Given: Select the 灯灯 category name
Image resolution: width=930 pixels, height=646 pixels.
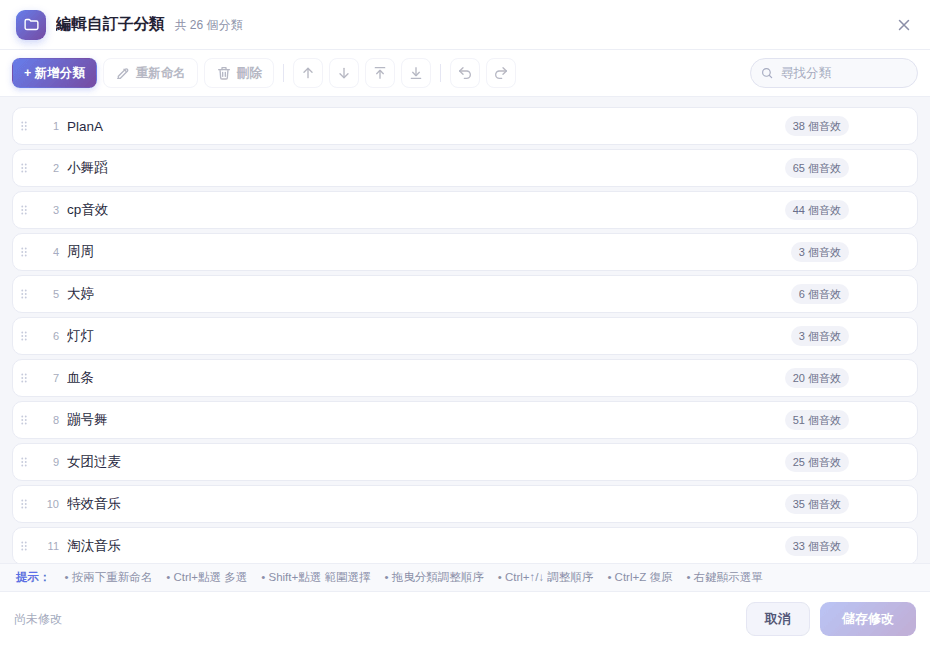Looking at the screenshot, I should coord(80,336).
